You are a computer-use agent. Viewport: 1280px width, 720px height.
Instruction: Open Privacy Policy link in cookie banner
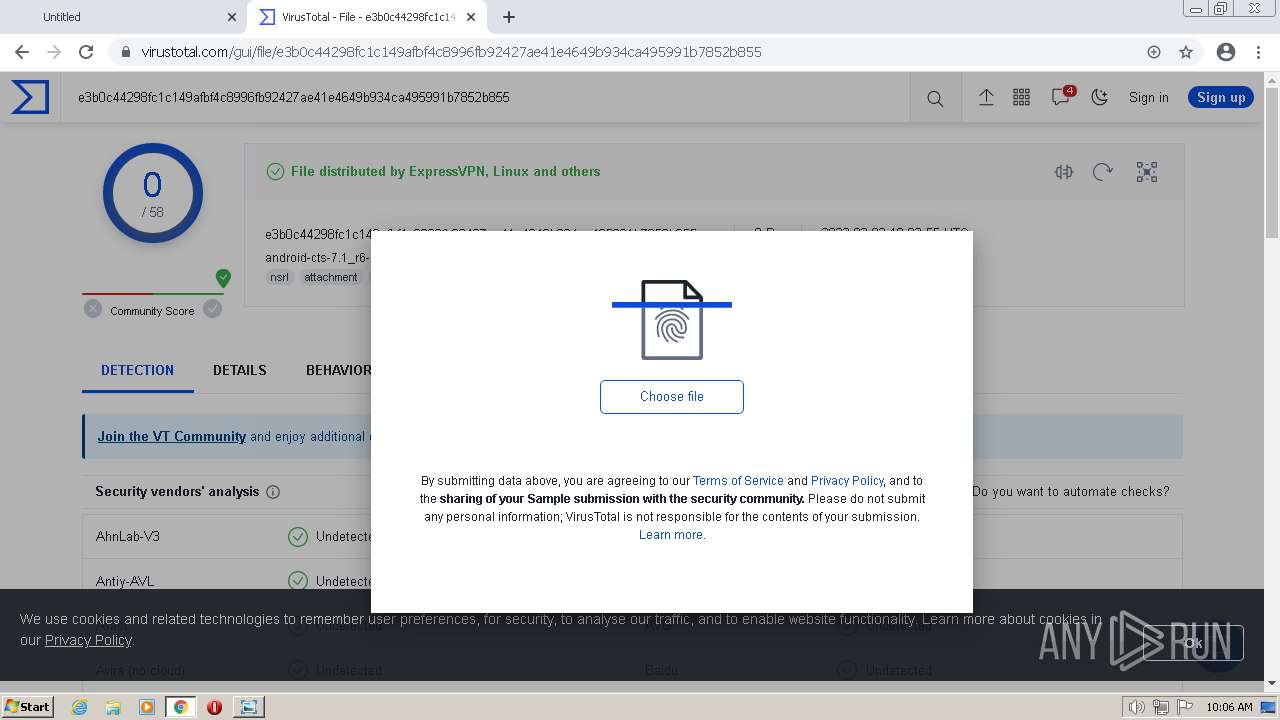coord(88,640)
